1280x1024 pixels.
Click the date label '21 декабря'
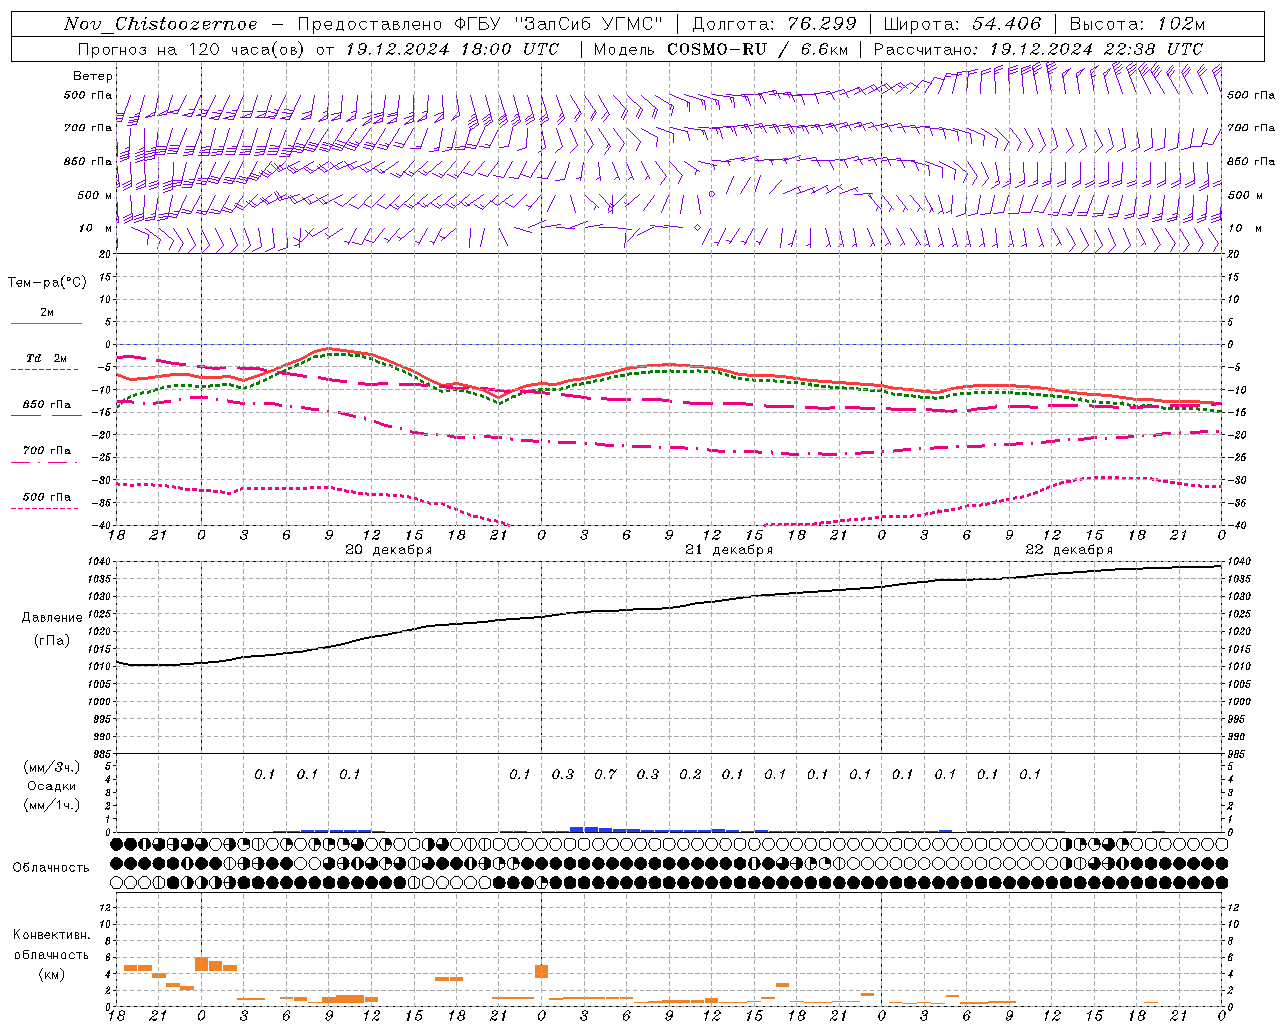728,550
